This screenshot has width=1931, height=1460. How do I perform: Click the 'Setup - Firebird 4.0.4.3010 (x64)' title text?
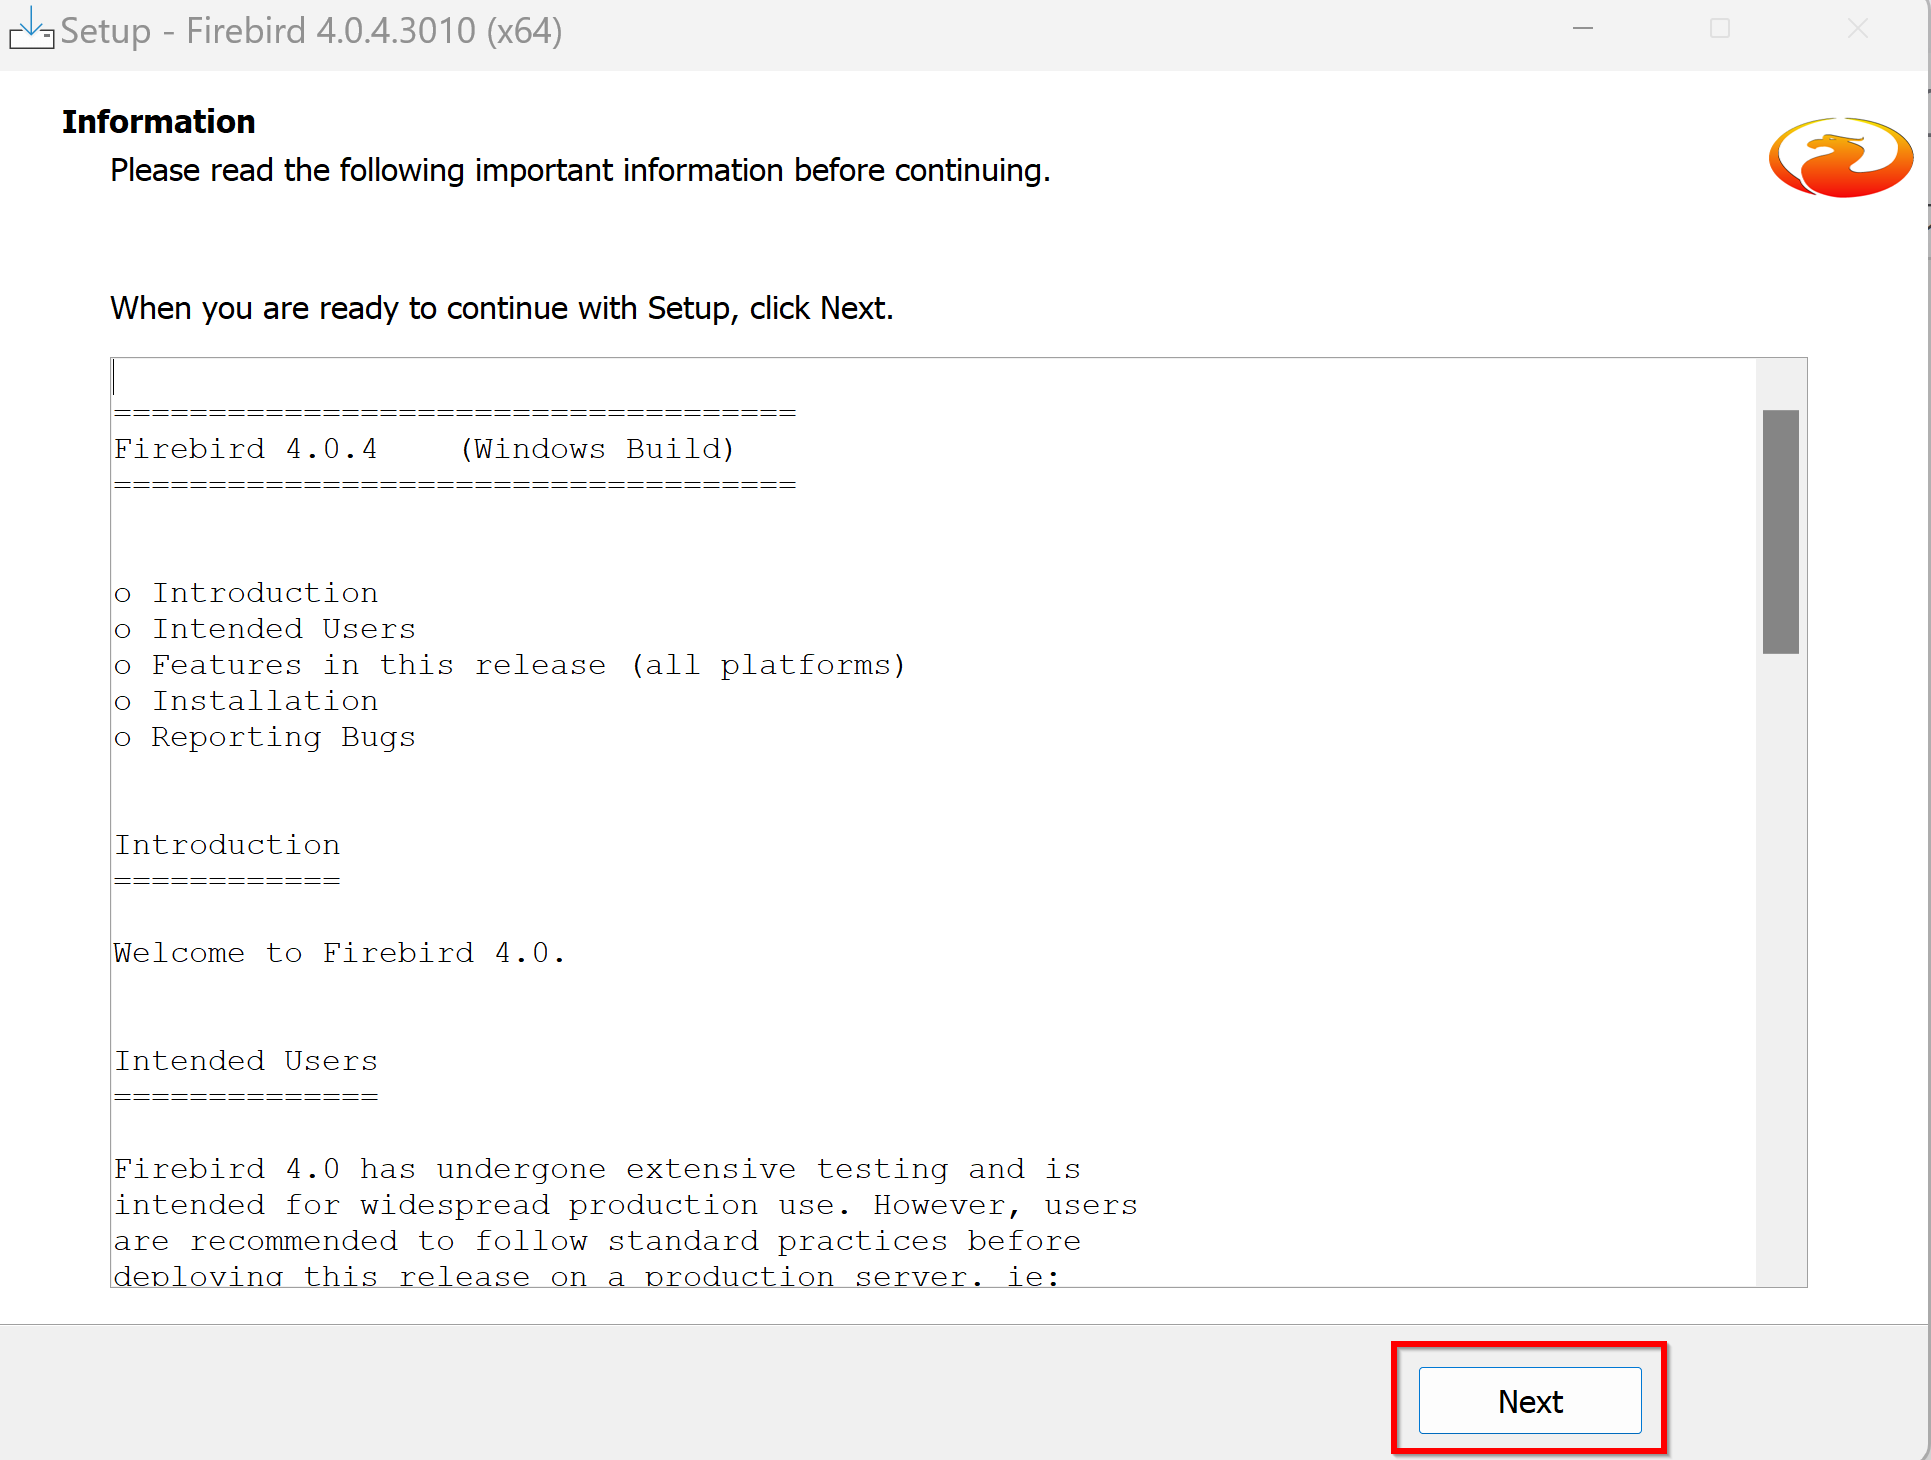pyautogui.click(x=311, y=30)
